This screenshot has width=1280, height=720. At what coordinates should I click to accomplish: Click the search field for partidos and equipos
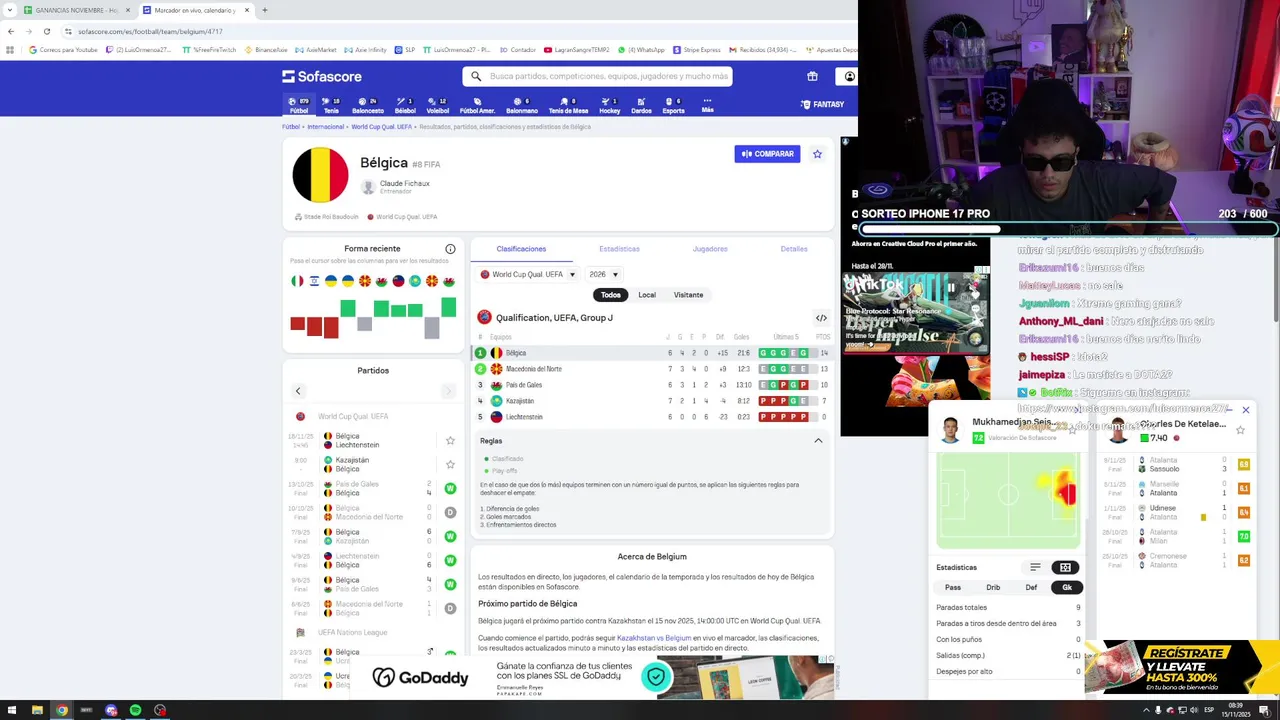click(597, 76)
